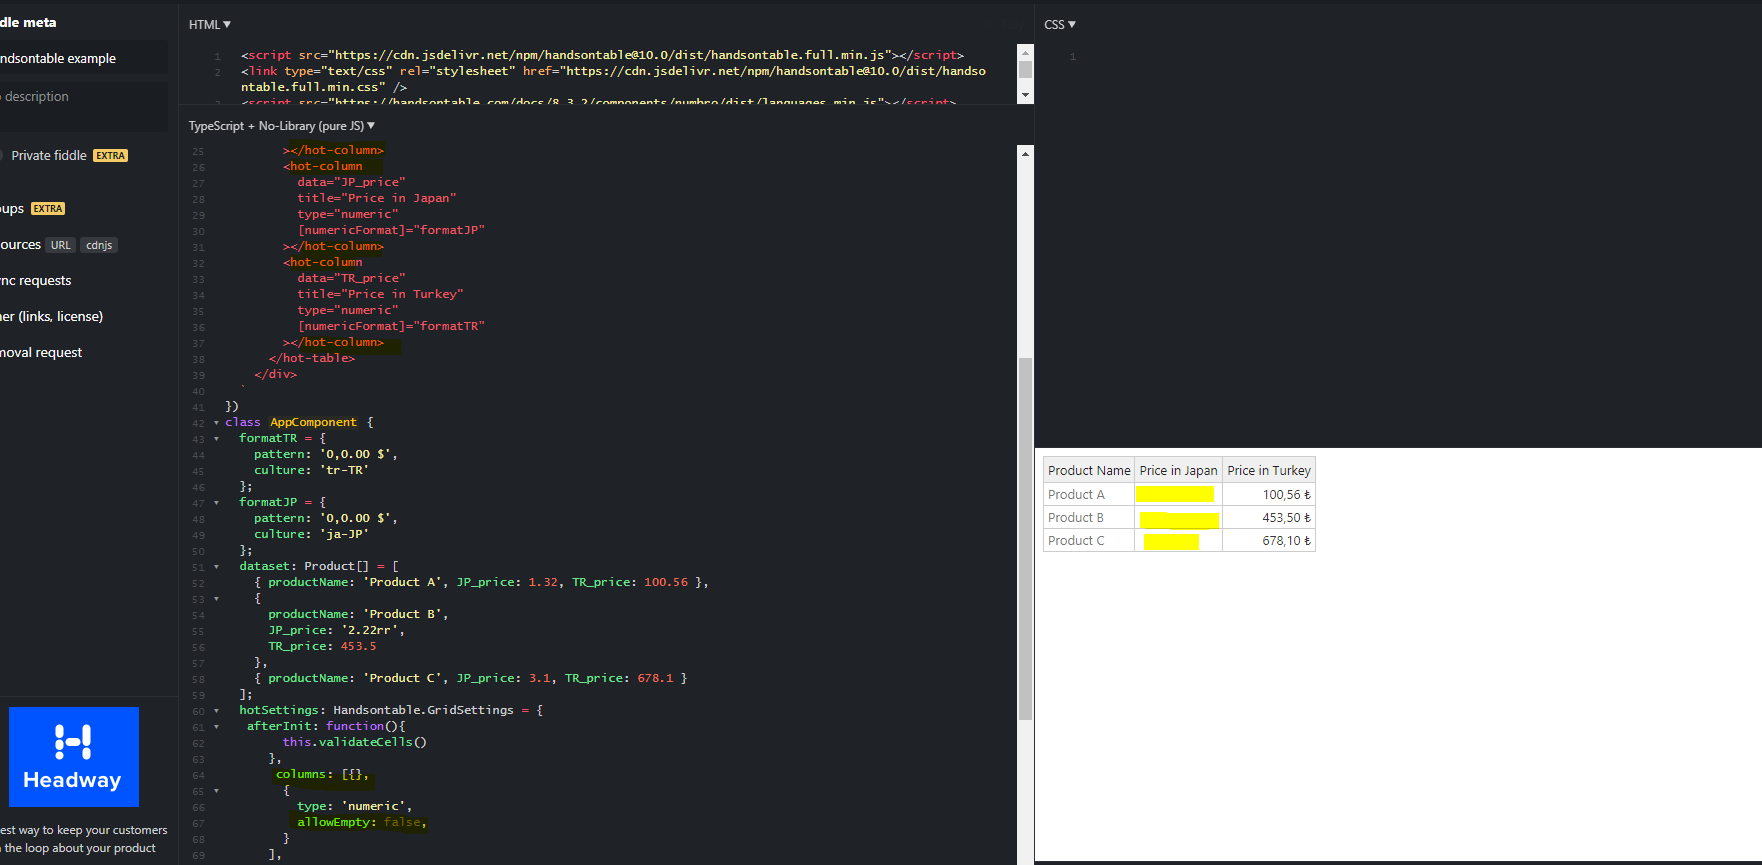Select the Product A cell

point(1089,494)
